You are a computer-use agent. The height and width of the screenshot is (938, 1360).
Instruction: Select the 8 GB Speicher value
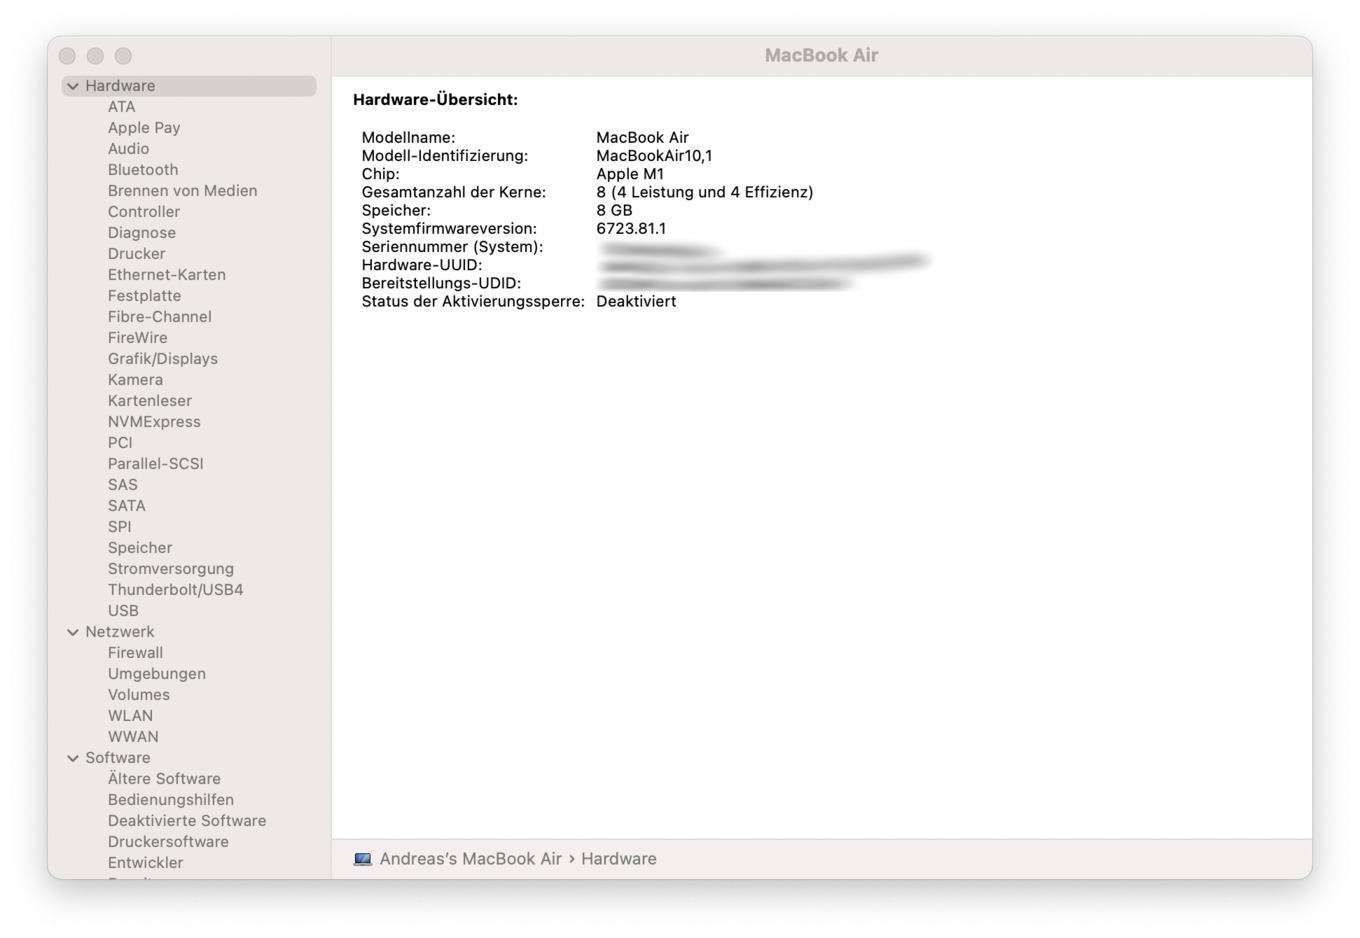[614, 210]
